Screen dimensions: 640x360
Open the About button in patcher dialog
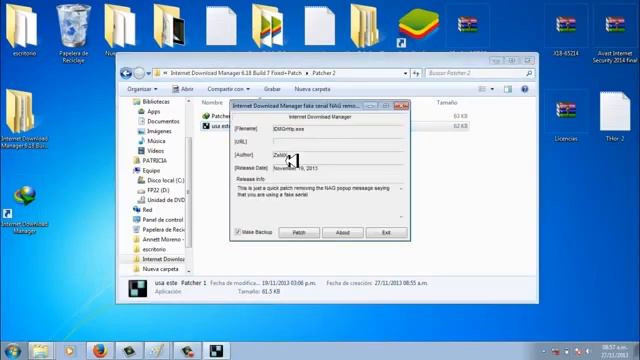342,233
